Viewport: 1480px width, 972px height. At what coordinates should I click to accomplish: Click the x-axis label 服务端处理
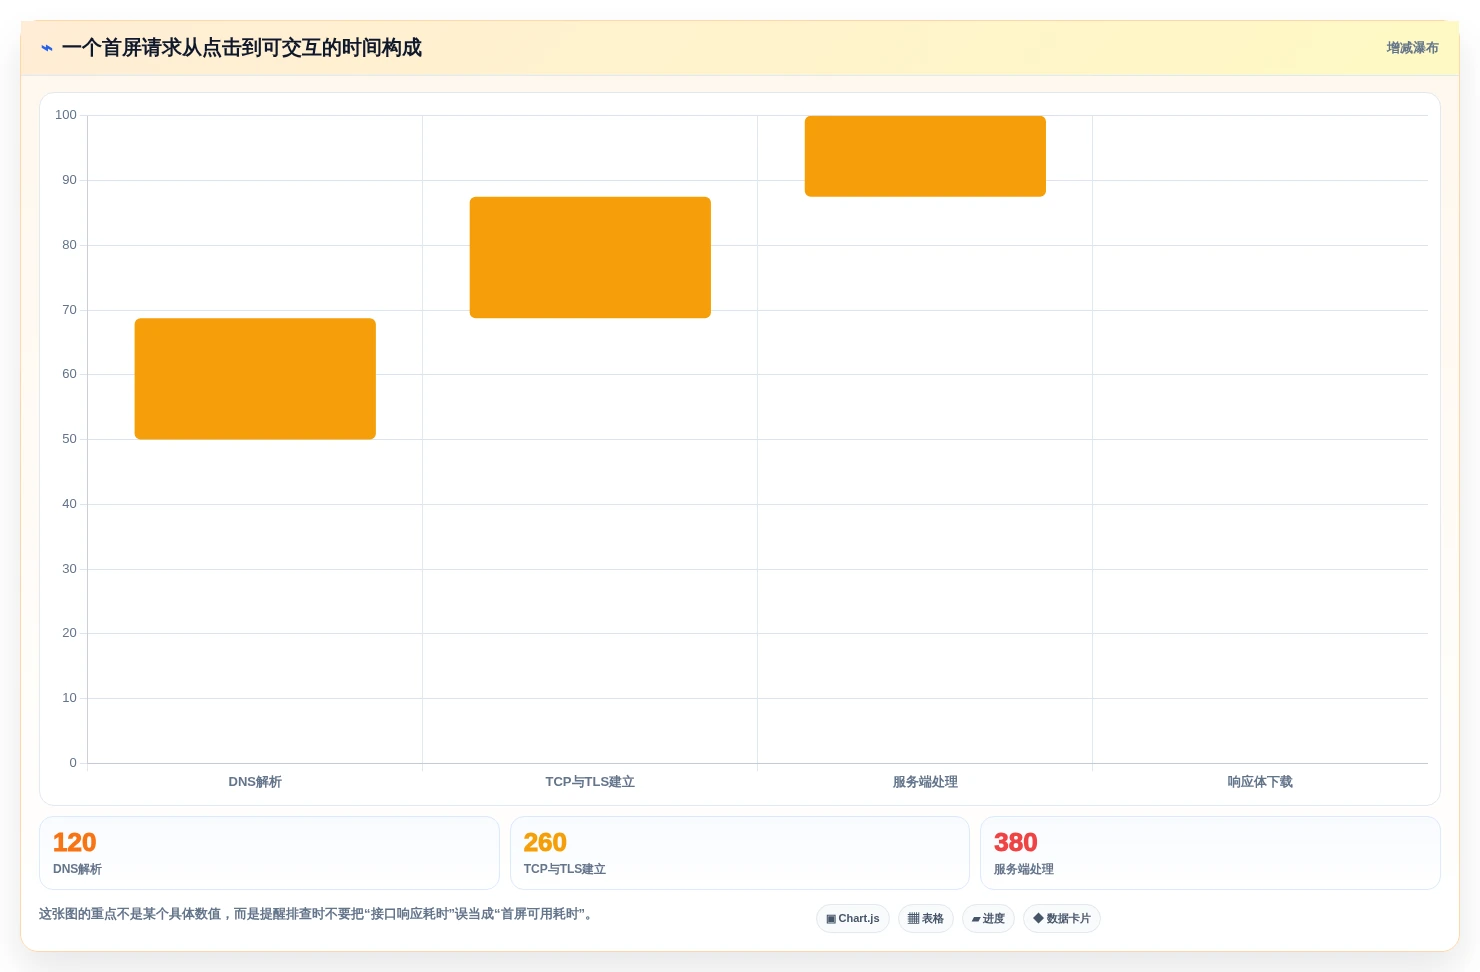coord(925,782)
